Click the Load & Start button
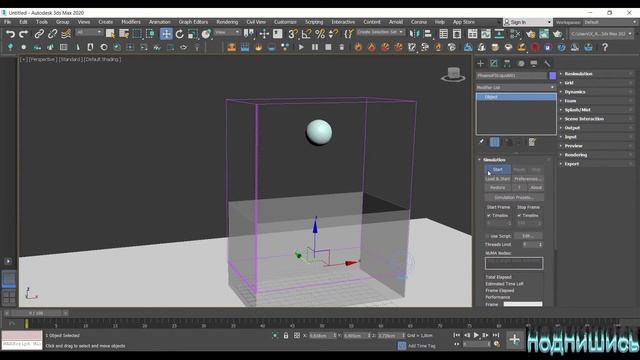 pyautogui.click(x=498, y=179)
